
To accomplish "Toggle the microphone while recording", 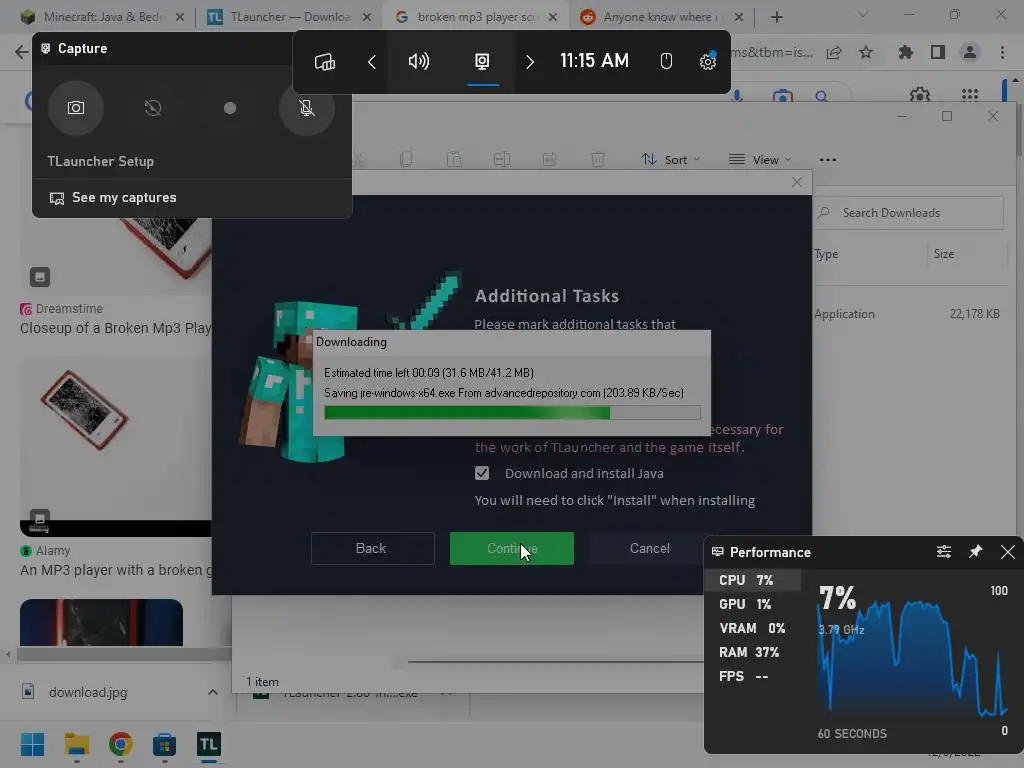I will coord(306,108).
